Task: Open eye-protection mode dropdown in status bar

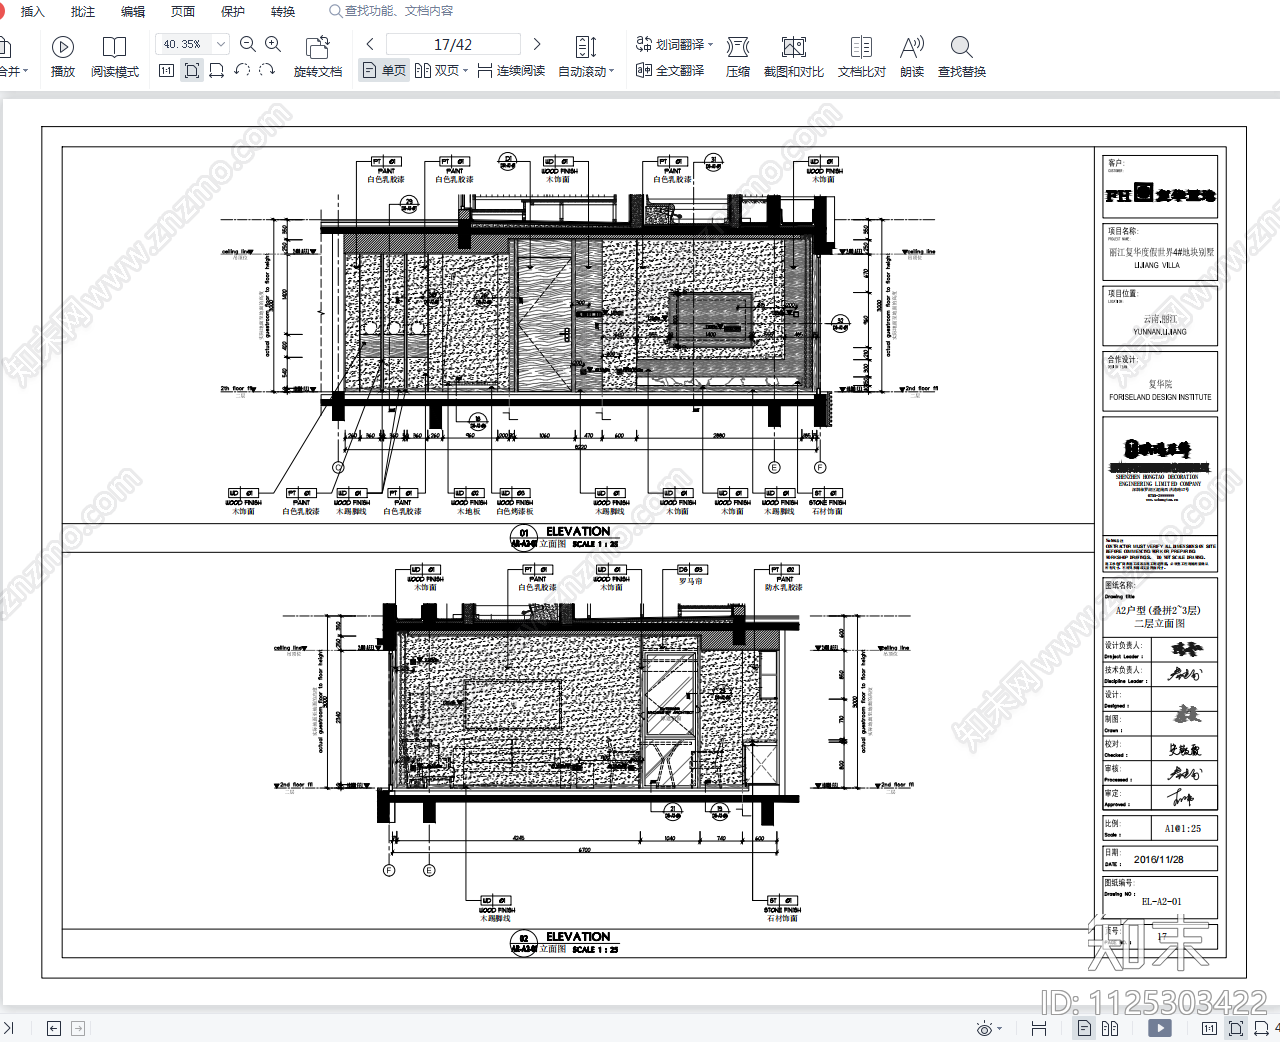Action: 989,1028
